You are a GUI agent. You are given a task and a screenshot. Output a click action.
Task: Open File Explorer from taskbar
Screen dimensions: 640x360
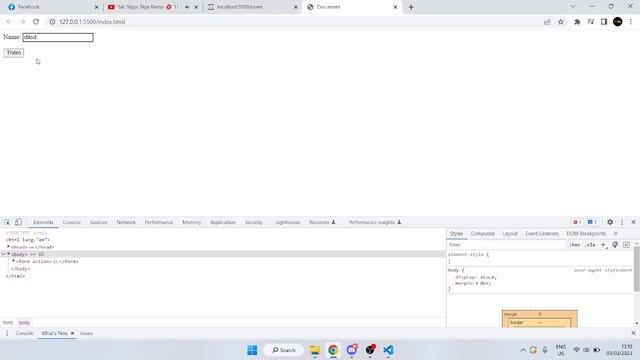[315, 350]
